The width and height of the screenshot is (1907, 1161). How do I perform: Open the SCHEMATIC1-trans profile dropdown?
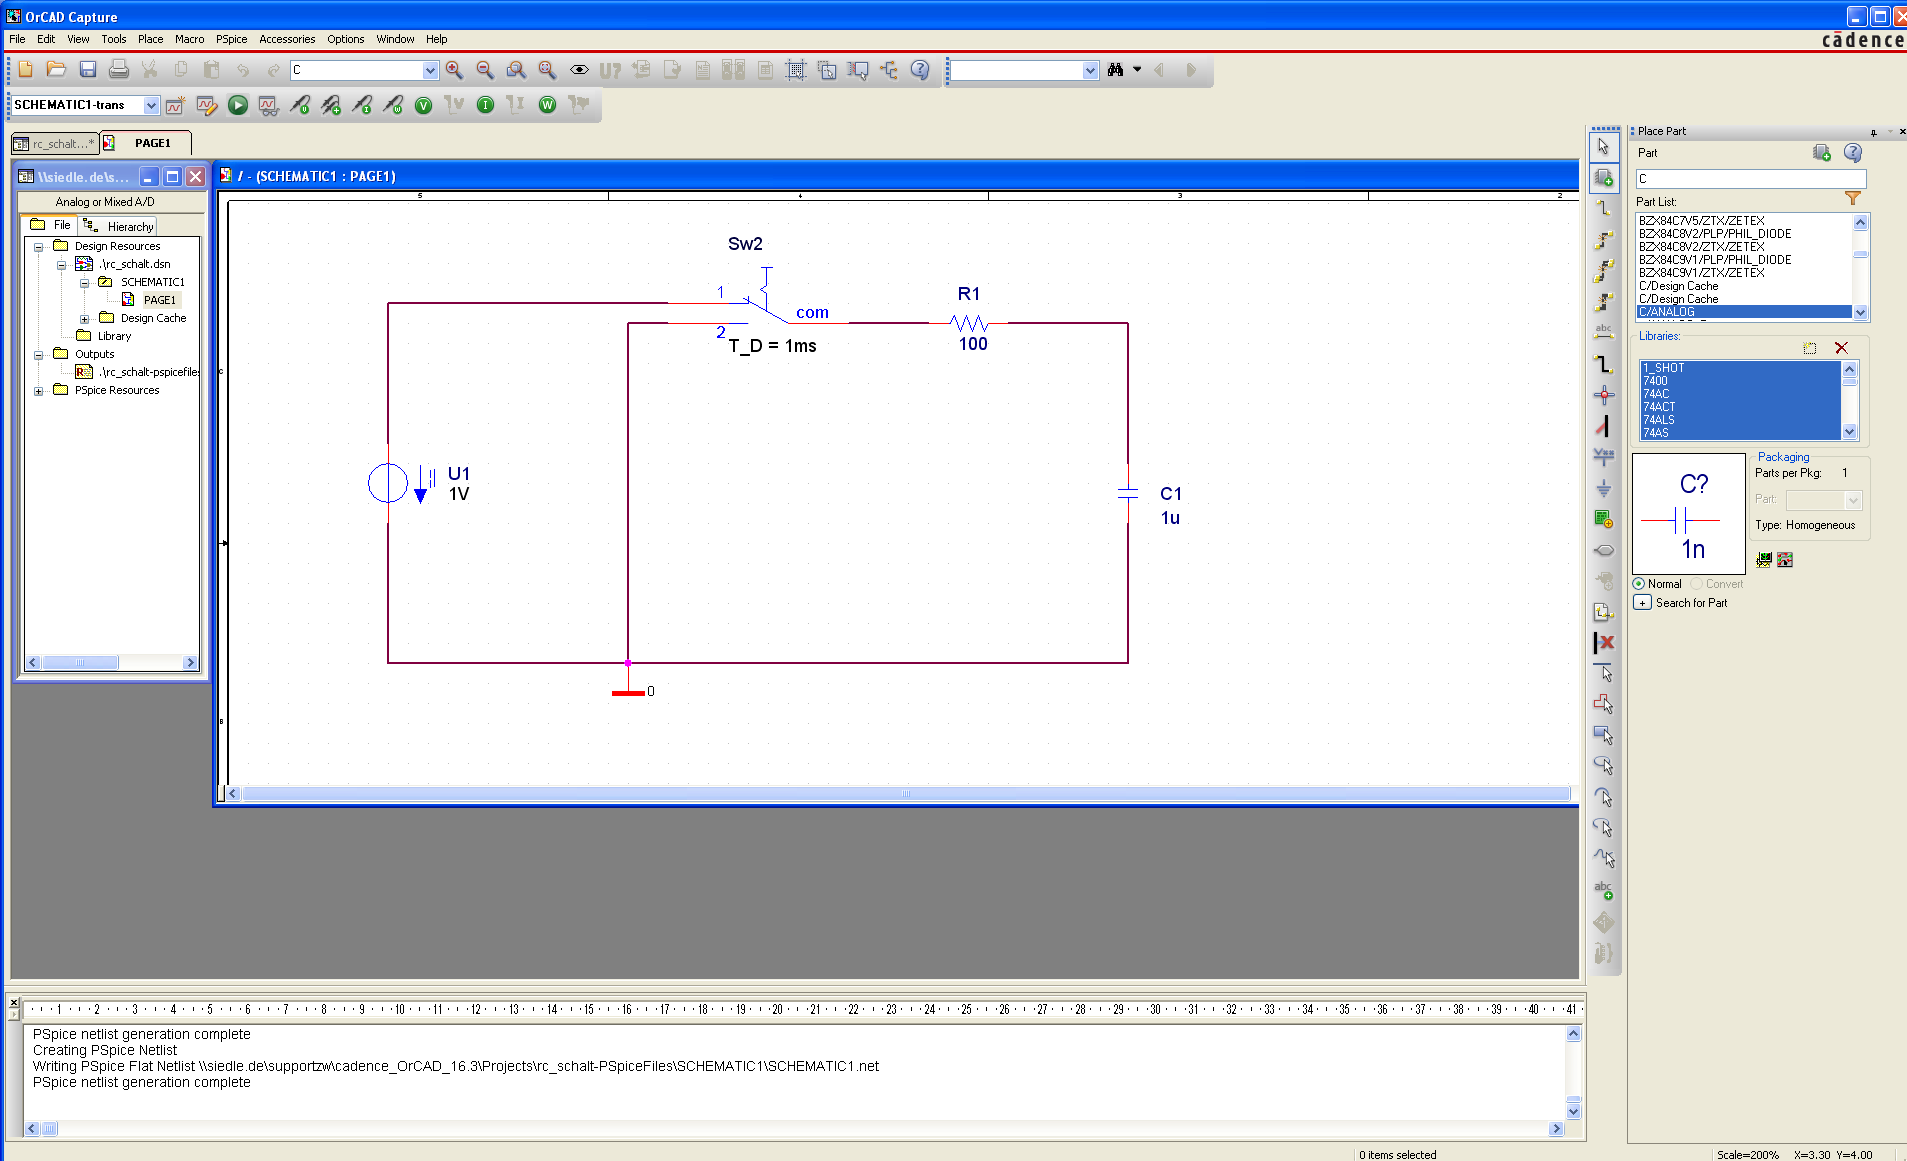tap(151, 105)
